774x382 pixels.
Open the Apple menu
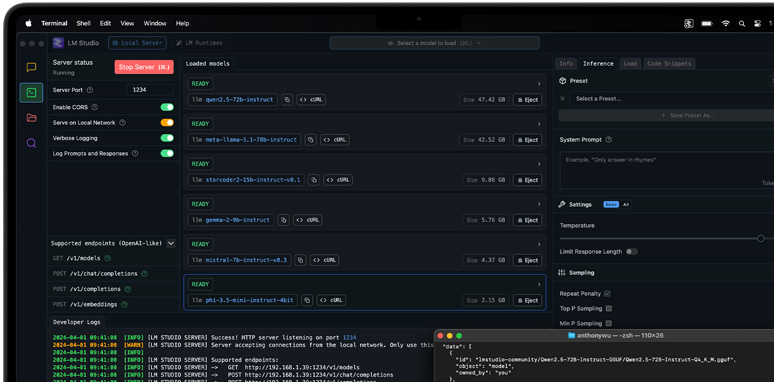28,23
